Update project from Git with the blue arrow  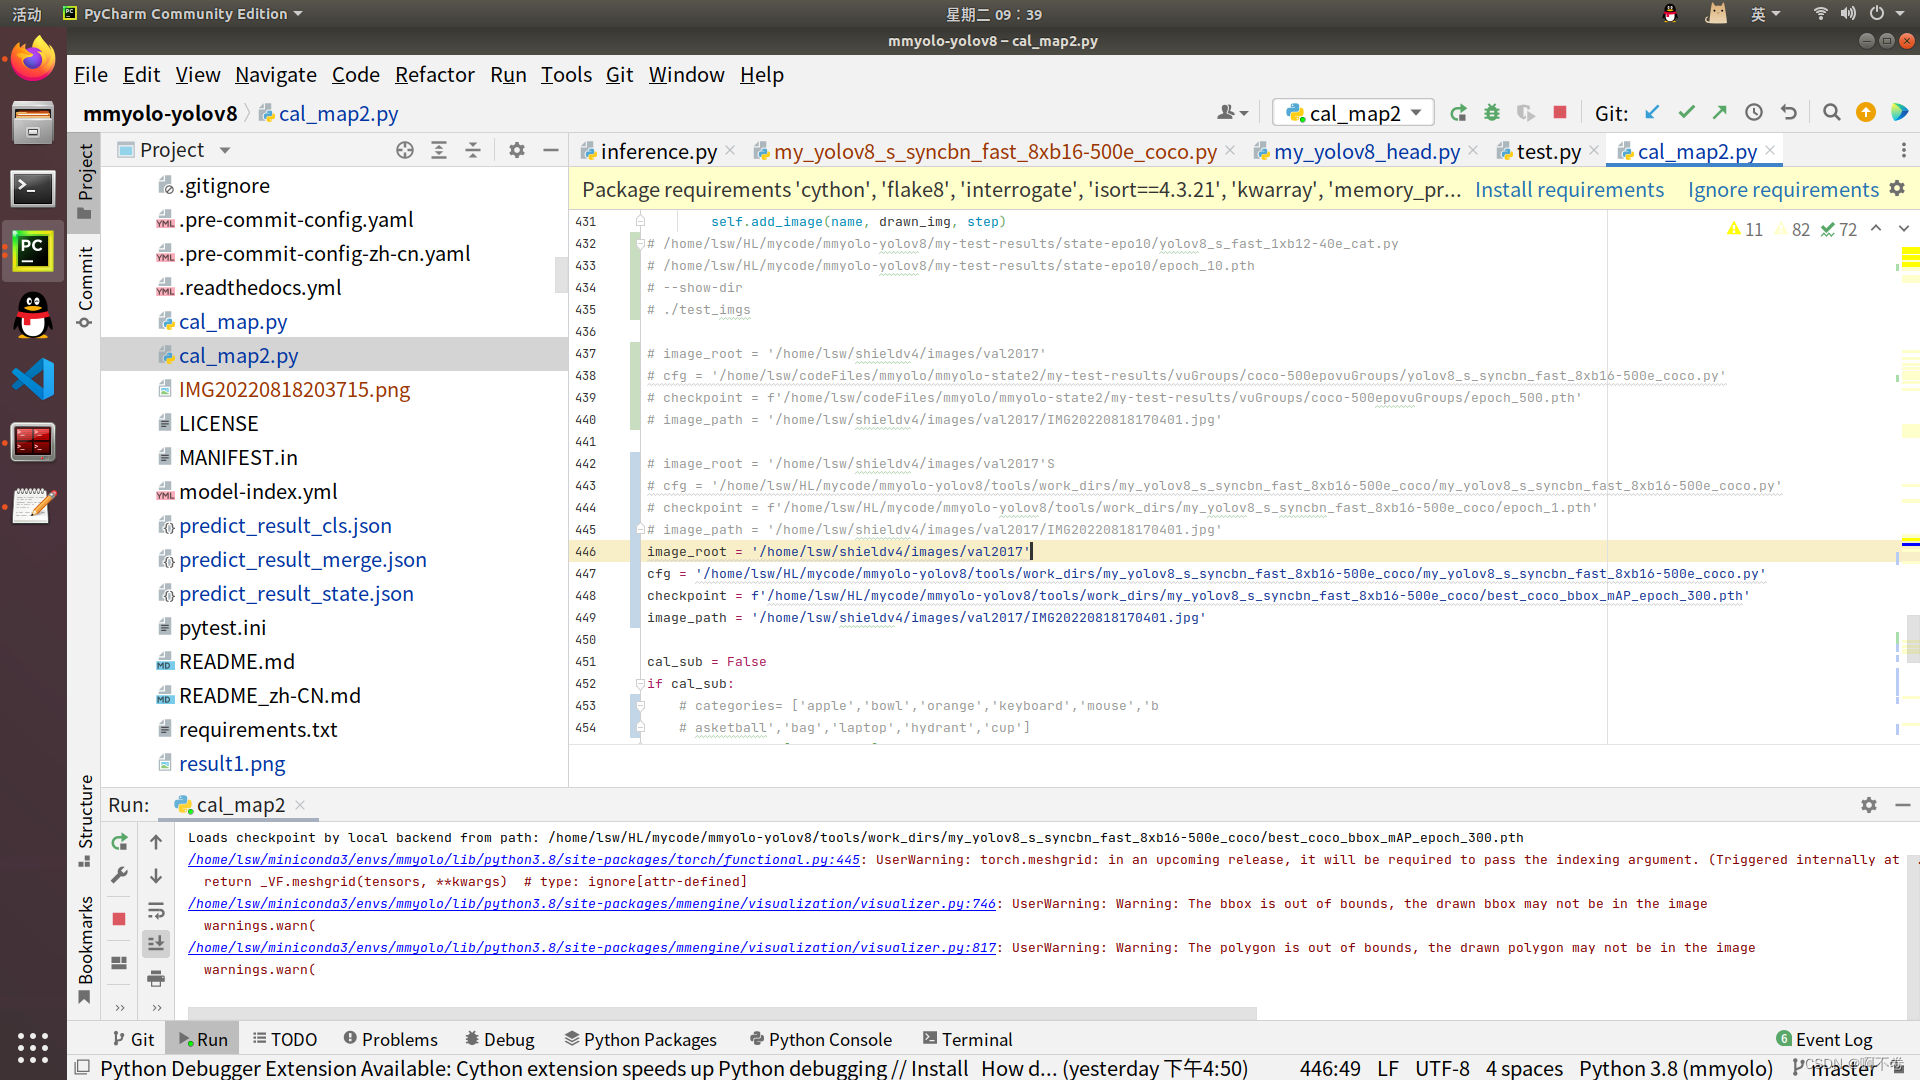(x=1652, y=112)
